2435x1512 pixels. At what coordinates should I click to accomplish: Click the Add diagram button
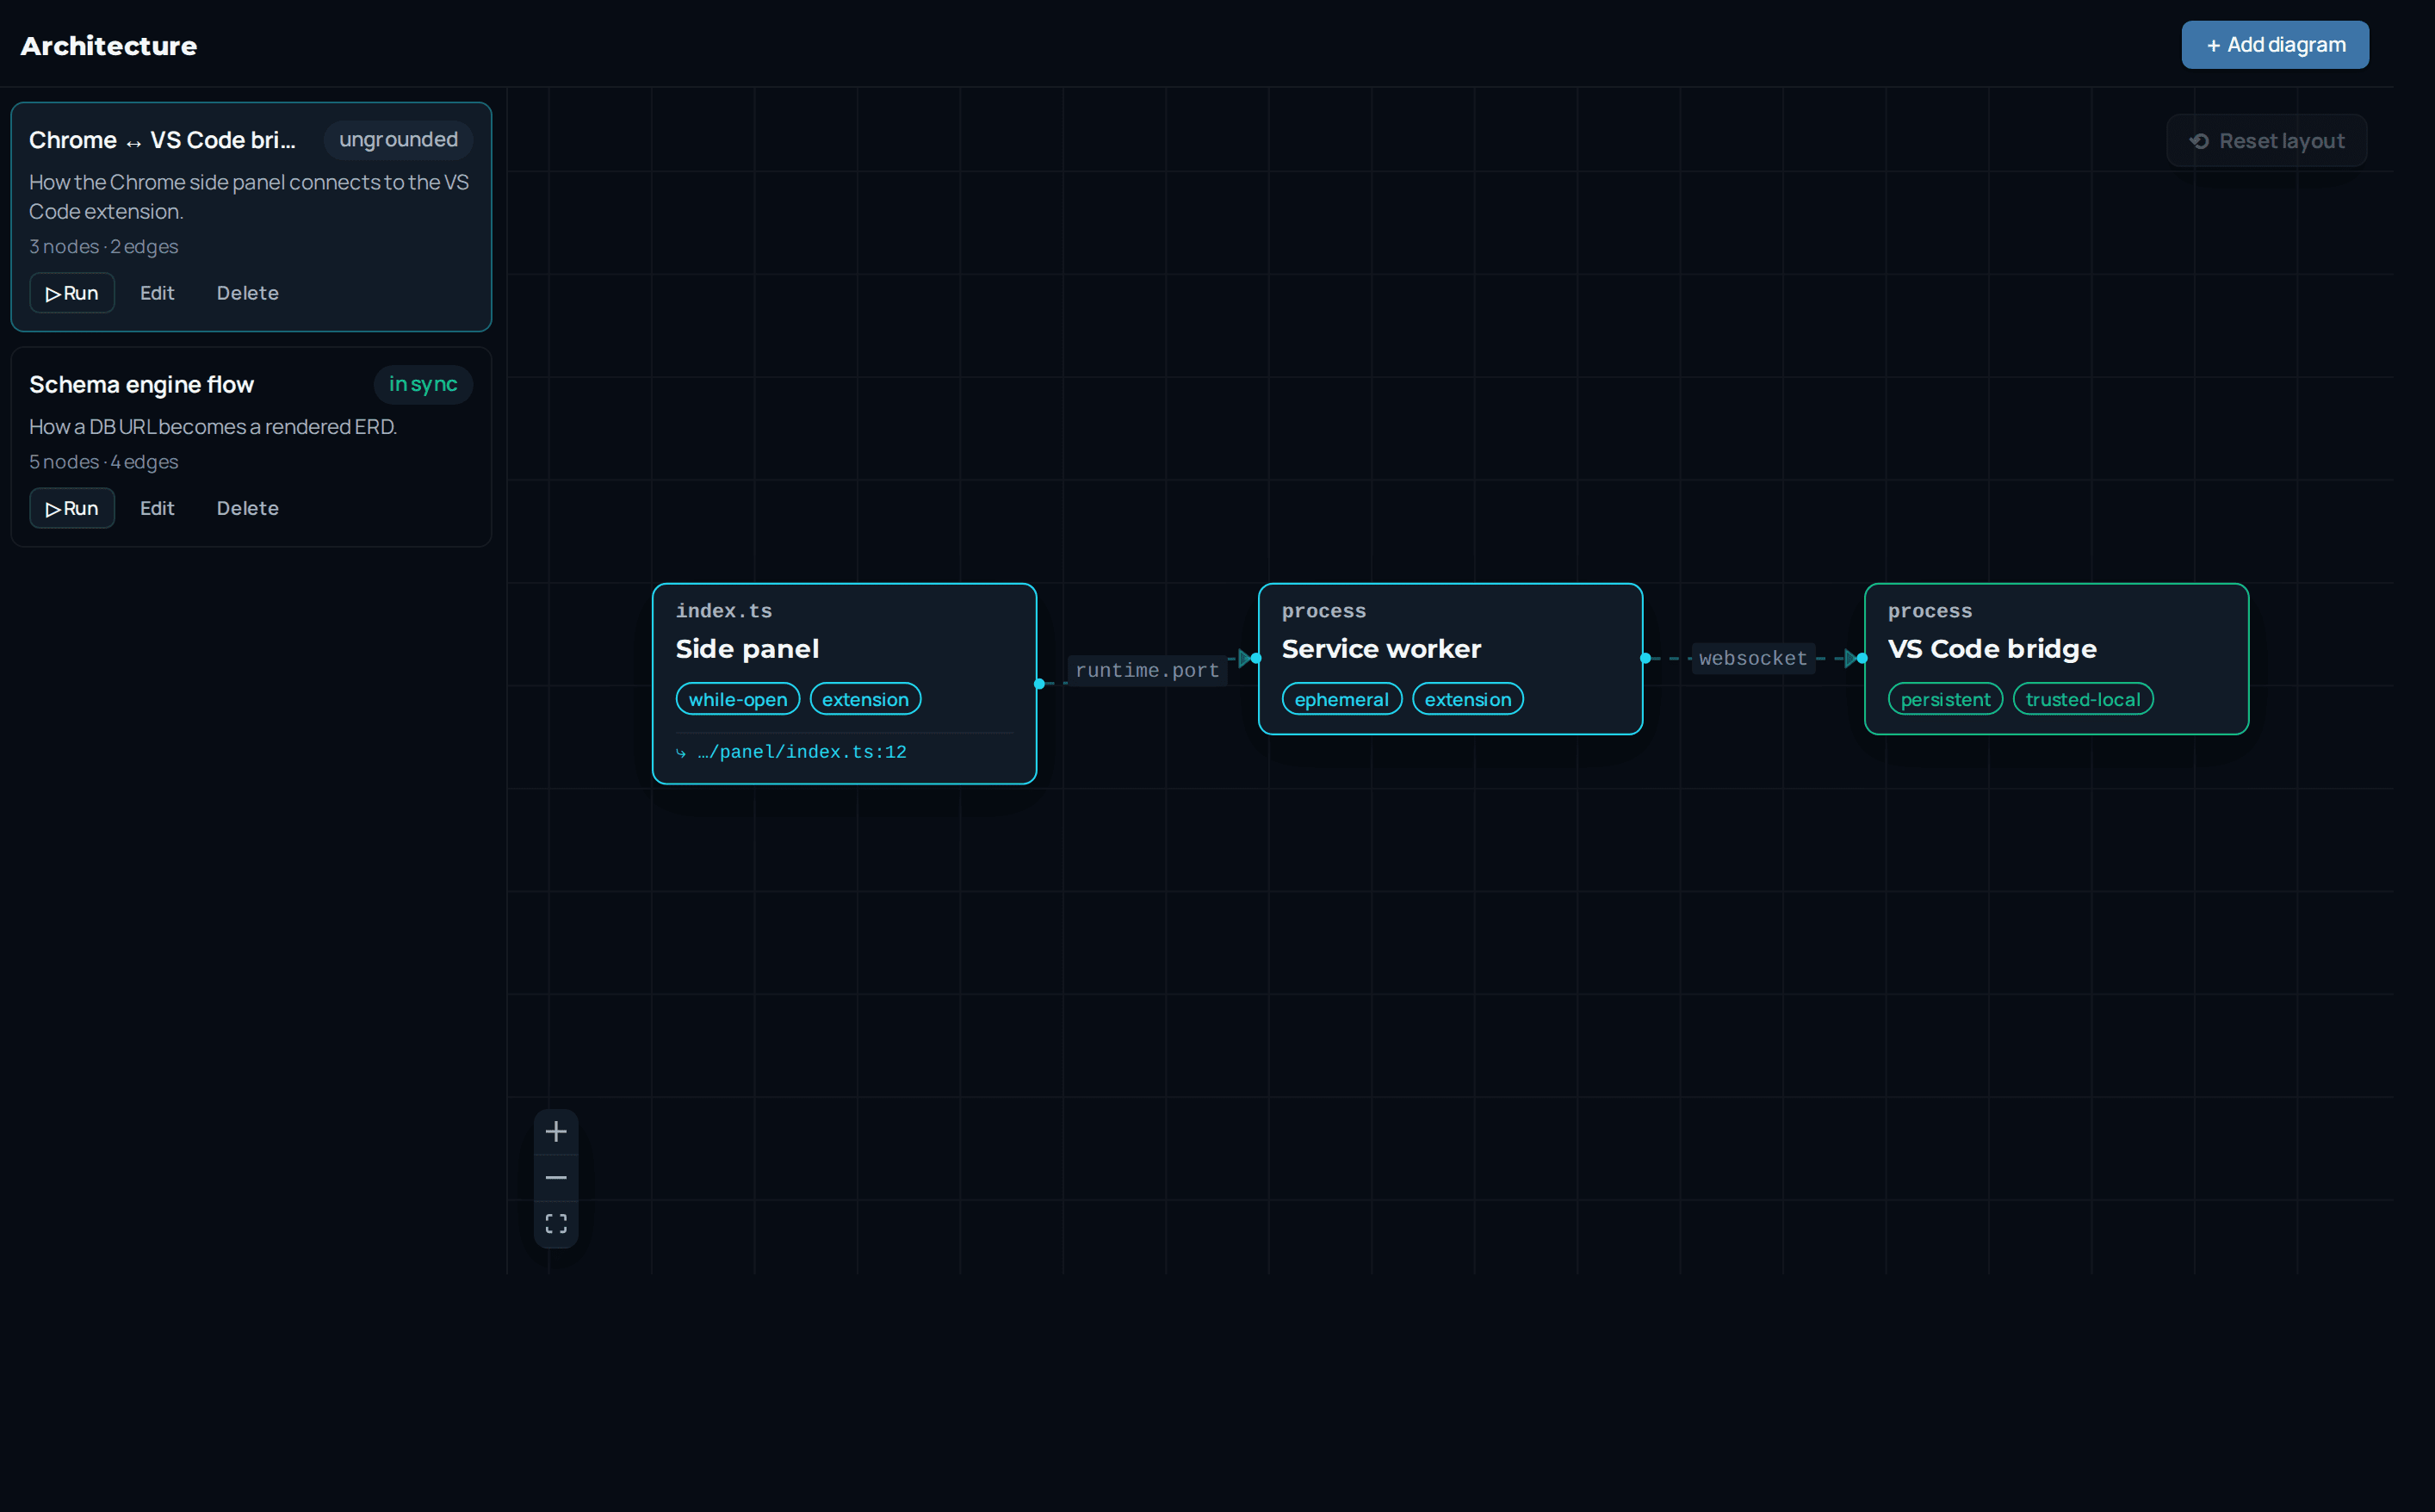tap(2274, 45)
